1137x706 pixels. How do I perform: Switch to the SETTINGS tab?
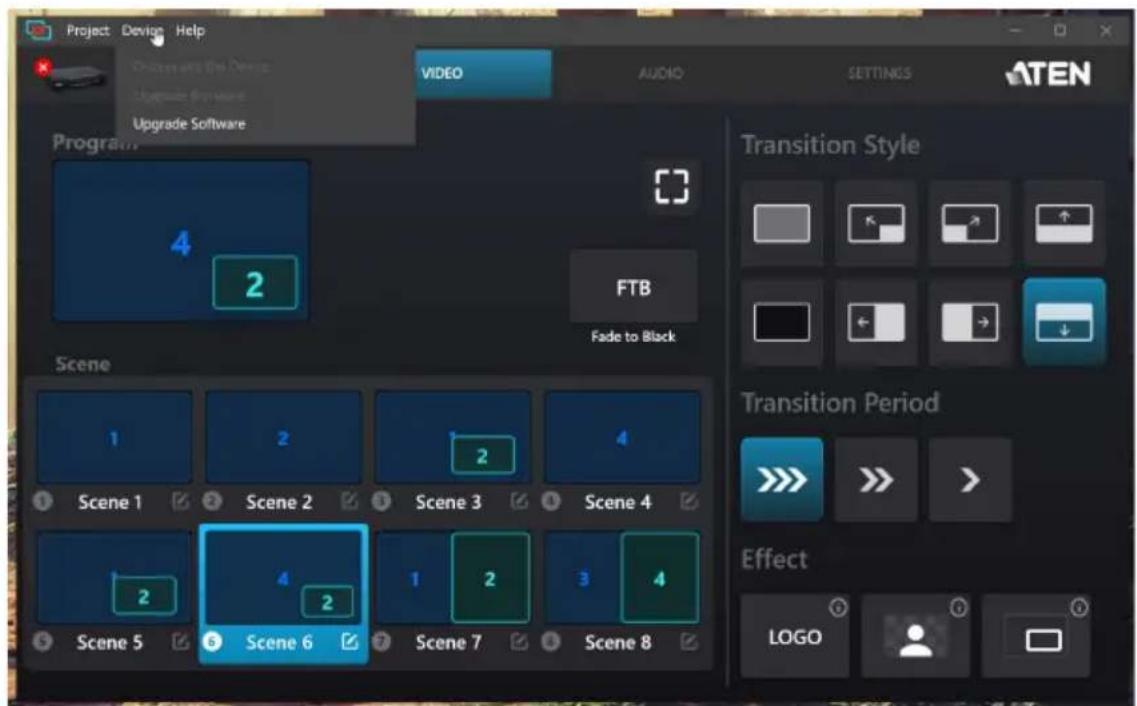click(880, 73)
